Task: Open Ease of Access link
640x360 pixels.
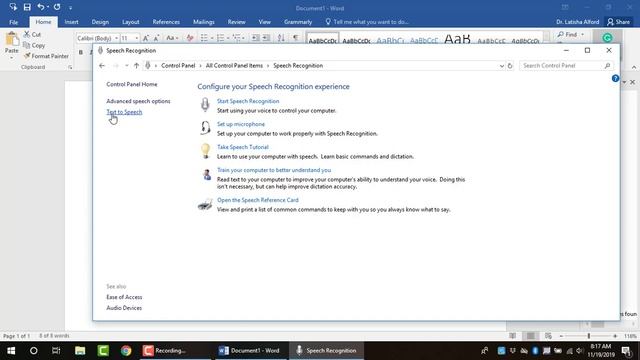Action: point(124,297)
